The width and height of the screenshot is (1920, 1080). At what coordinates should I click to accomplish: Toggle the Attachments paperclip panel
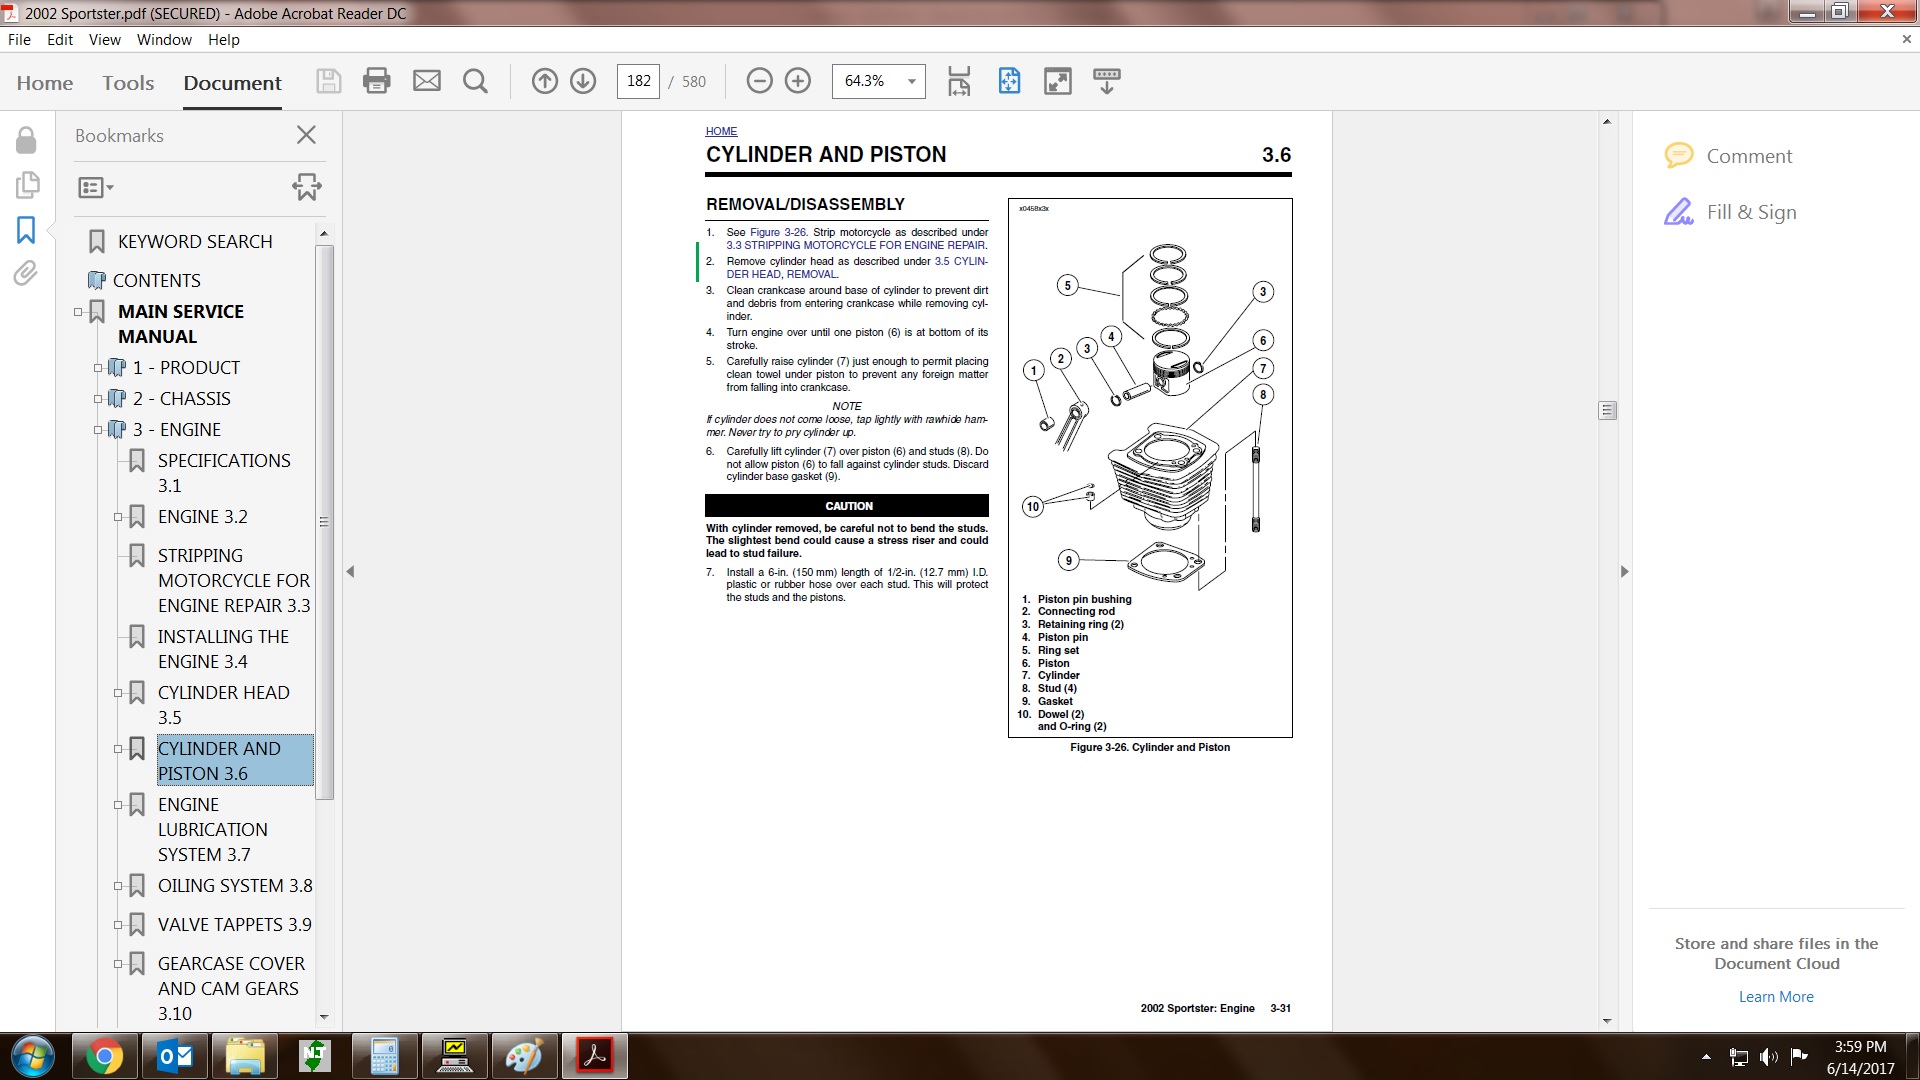point(26,273)
